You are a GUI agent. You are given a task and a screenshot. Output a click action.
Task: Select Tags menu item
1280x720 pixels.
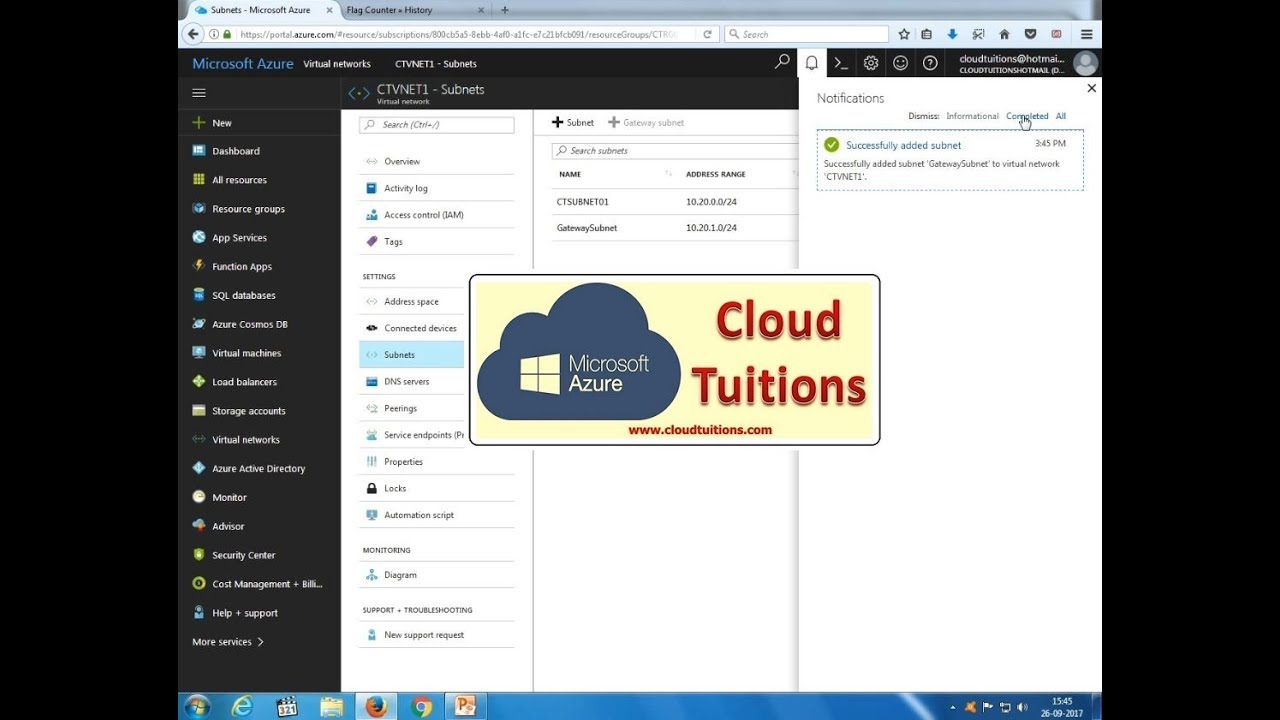(393, 242)
